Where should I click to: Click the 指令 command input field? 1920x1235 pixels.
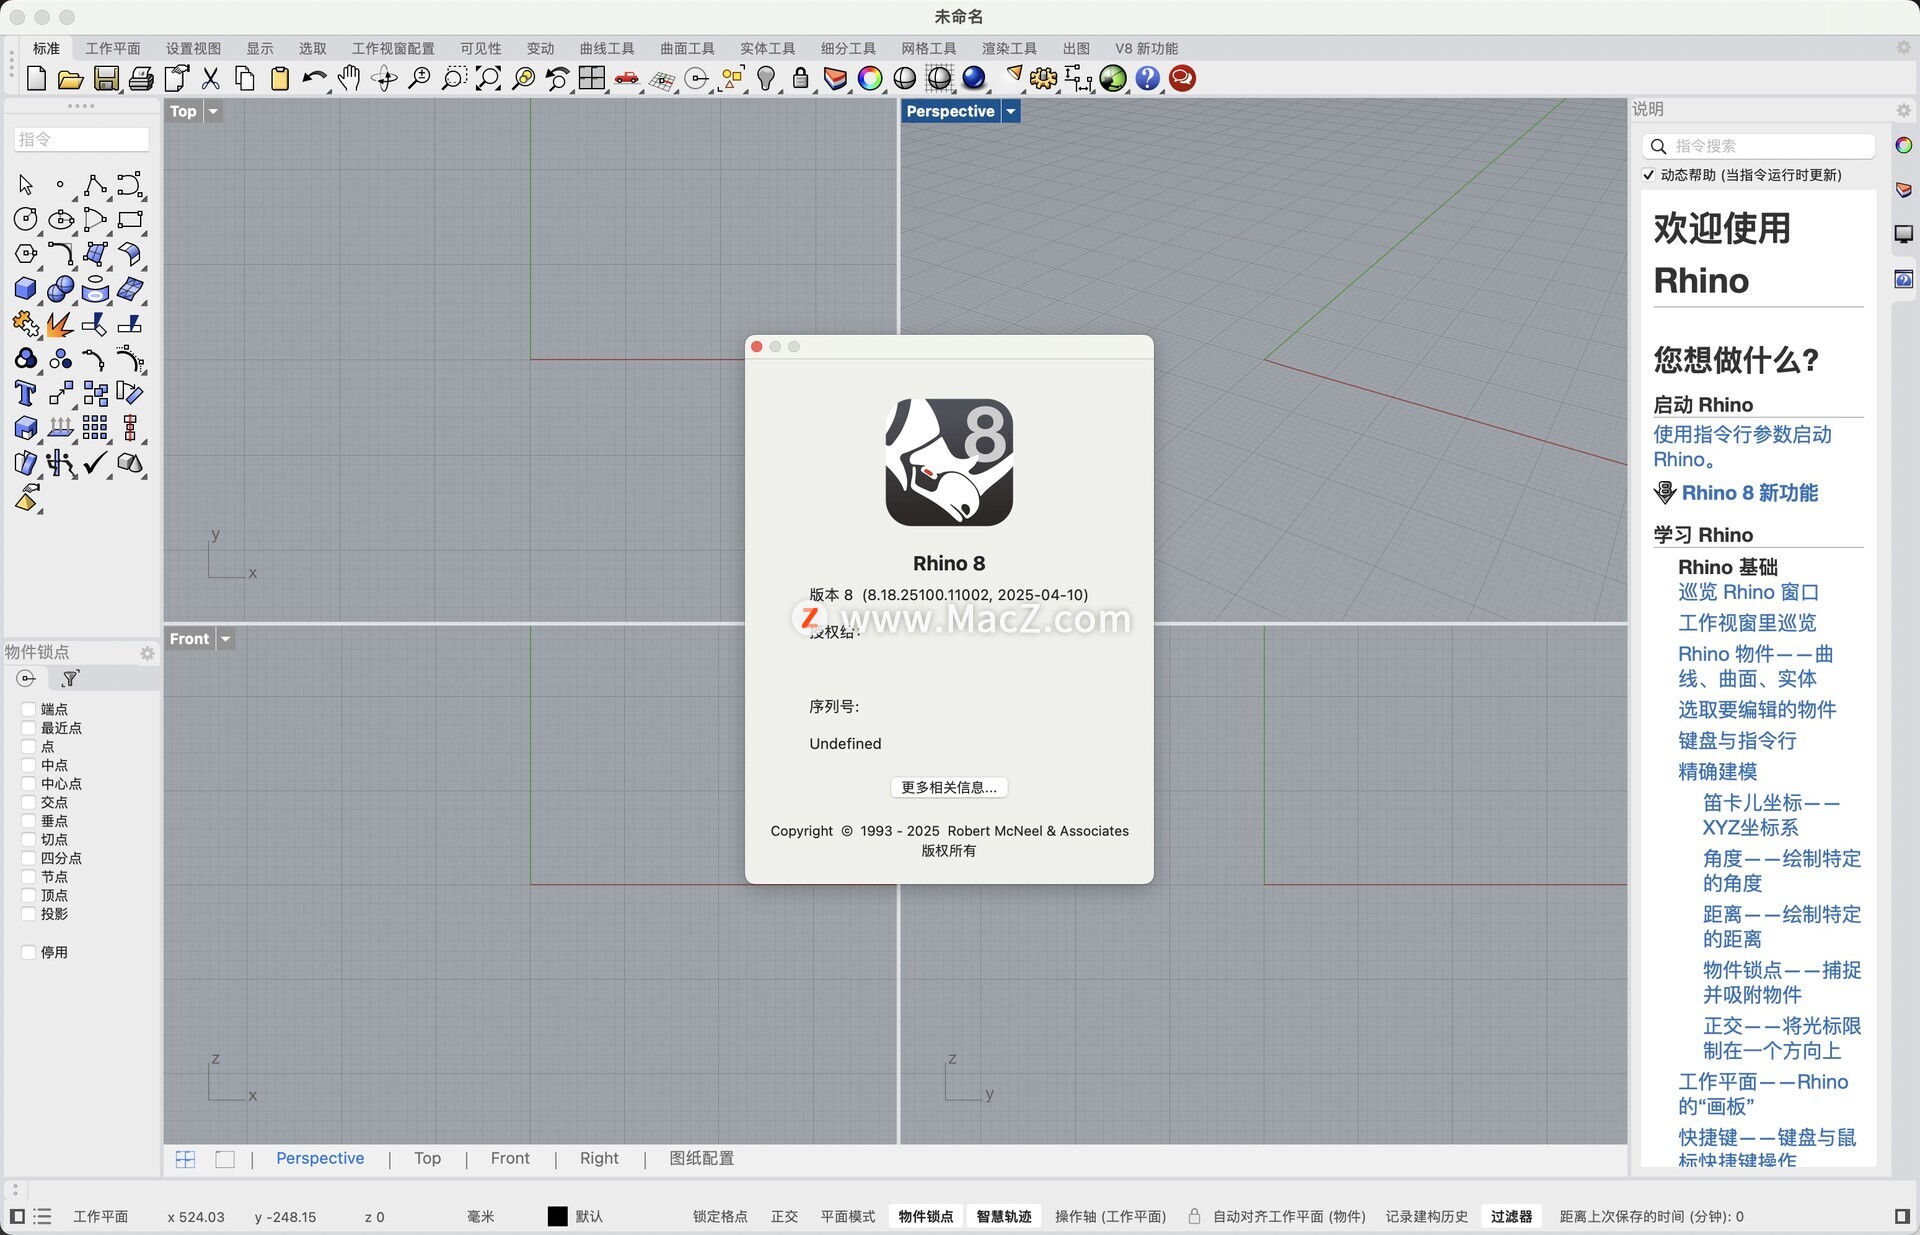pos(81,140)
